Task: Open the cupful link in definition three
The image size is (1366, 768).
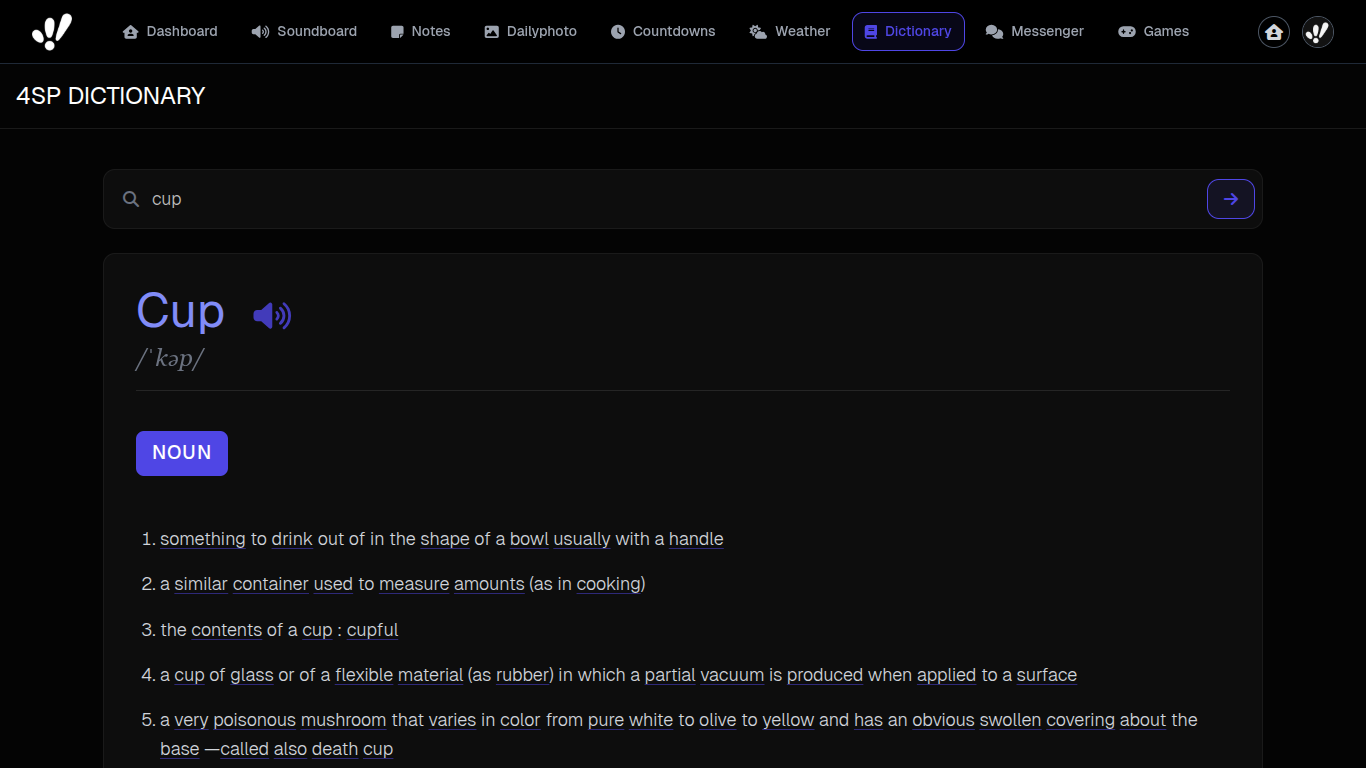Action: pos(372,630)
